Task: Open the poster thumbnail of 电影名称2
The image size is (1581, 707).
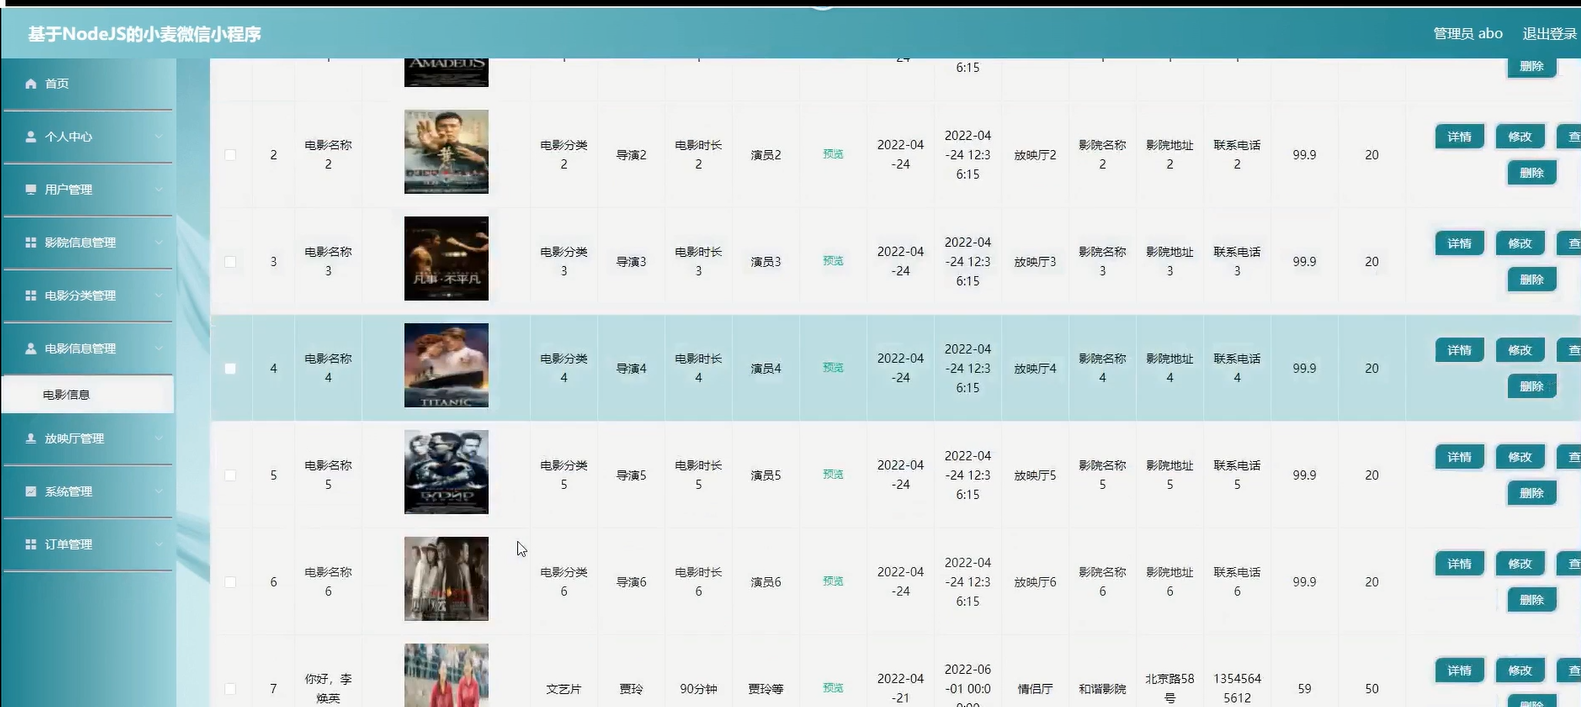Action: click(446, 152)
